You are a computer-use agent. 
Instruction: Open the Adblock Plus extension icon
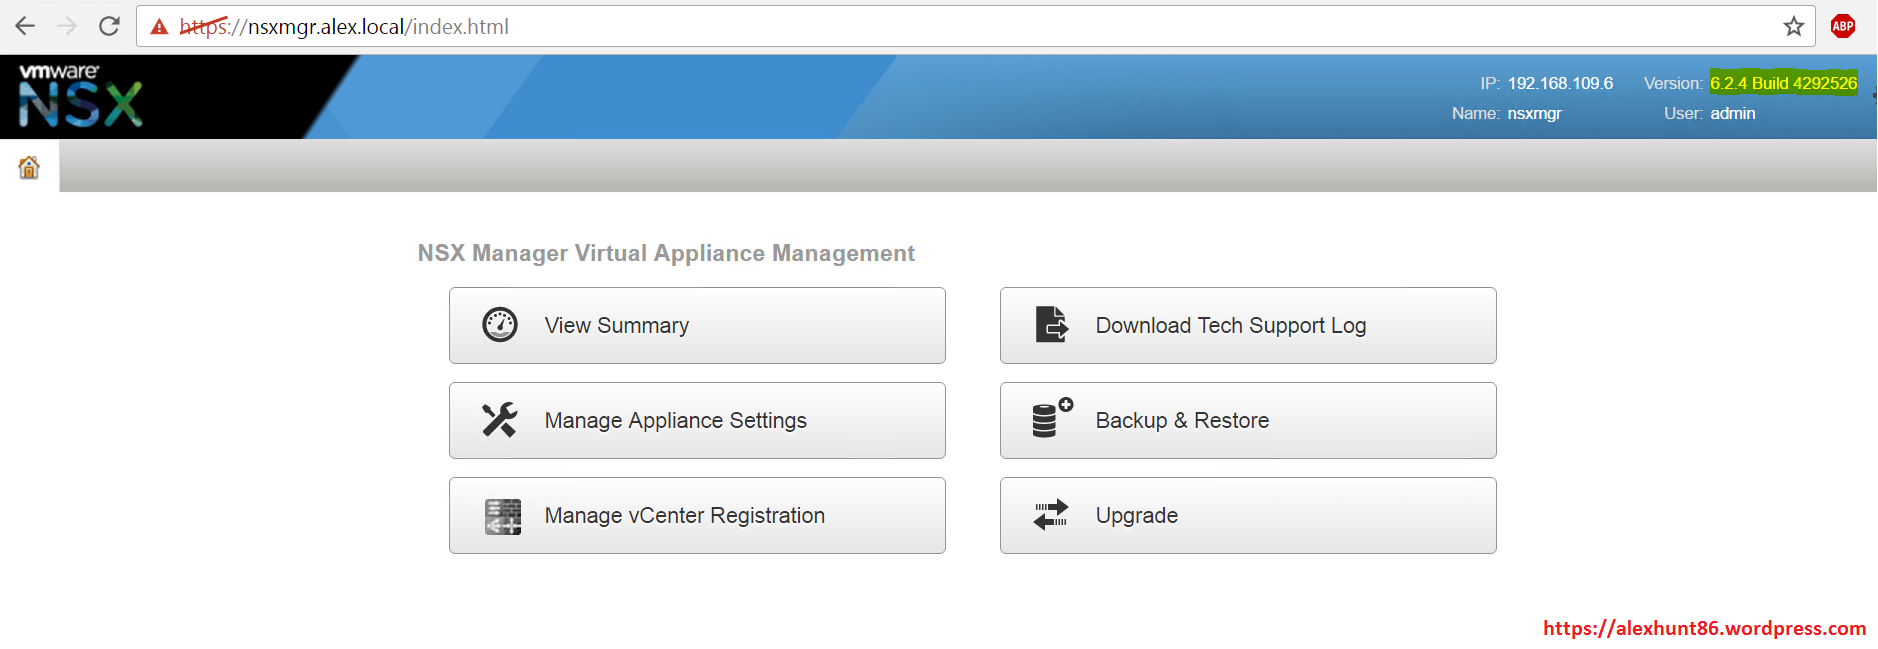pyautogui.click(x=1842, y=27)
